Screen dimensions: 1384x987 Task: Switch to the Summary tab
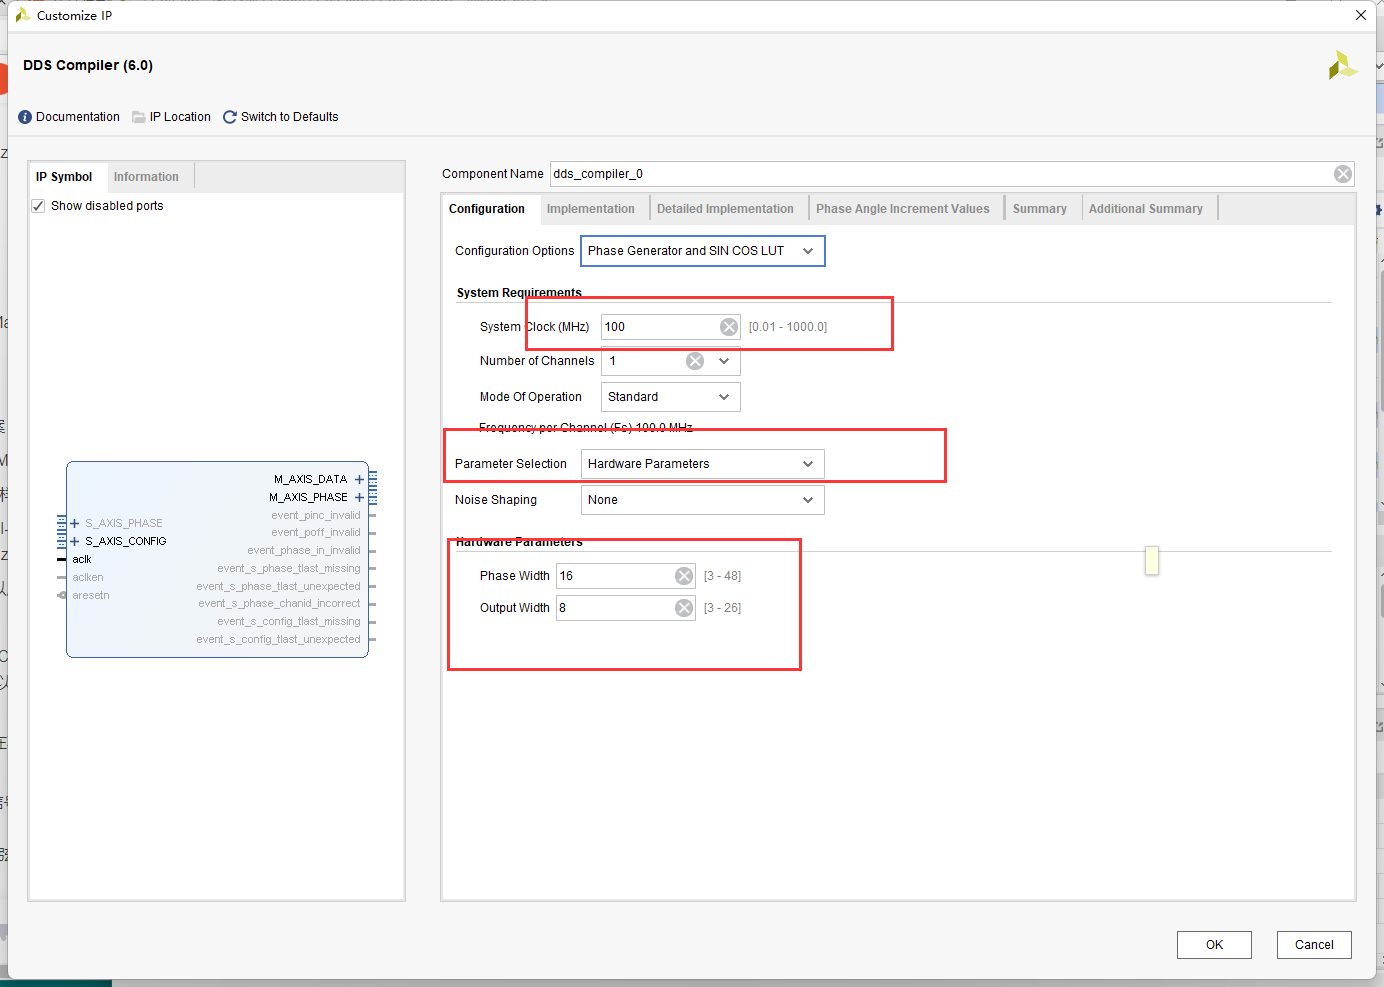tap(1040, 209)
